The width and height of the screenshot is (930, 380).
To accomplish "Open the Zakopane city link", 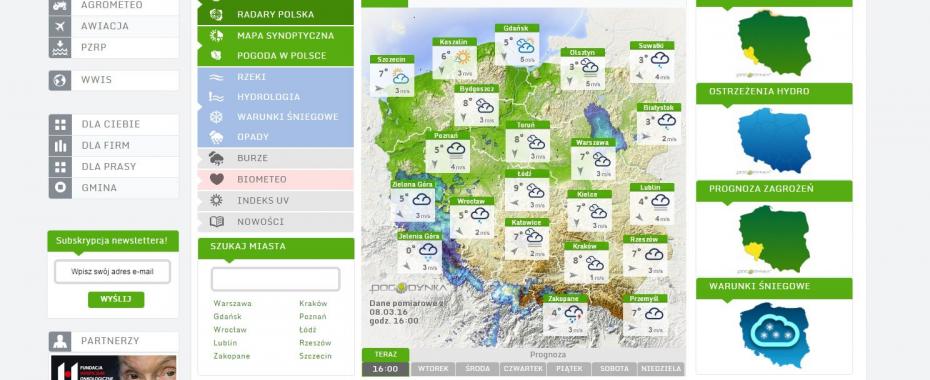I will click(x=232, y=356).
